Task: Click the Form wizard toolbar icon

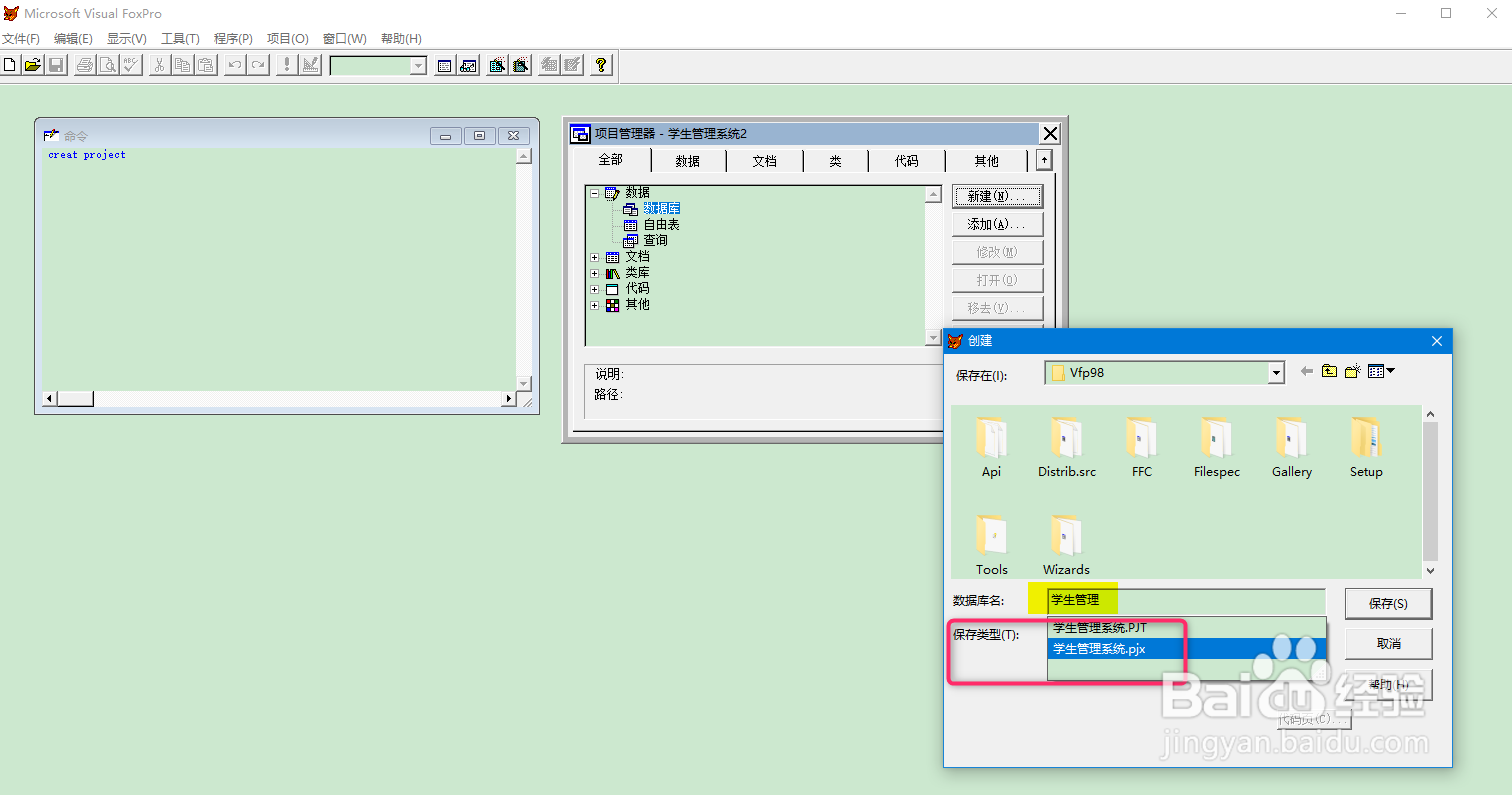Action: point(497,65)
